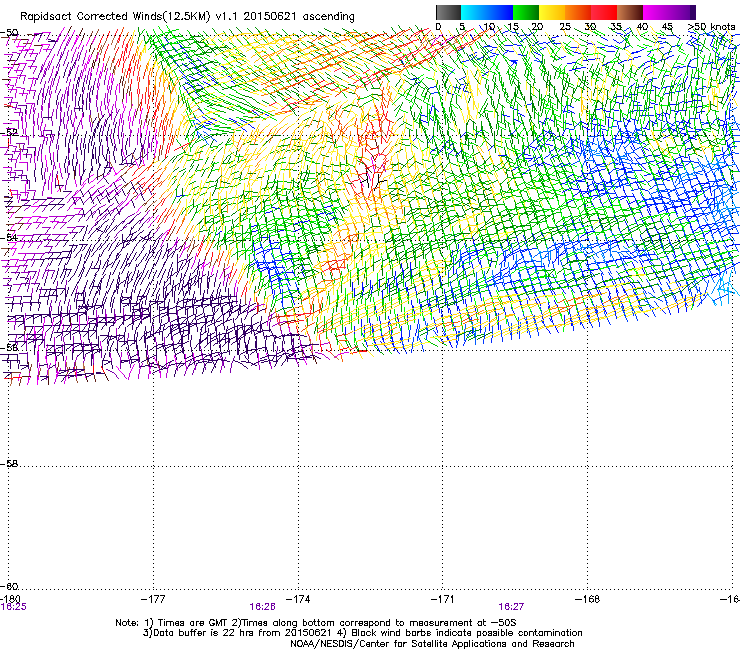Click the 16:25 time label
Screen dimensions: 740x650
[x=14, y=607]
